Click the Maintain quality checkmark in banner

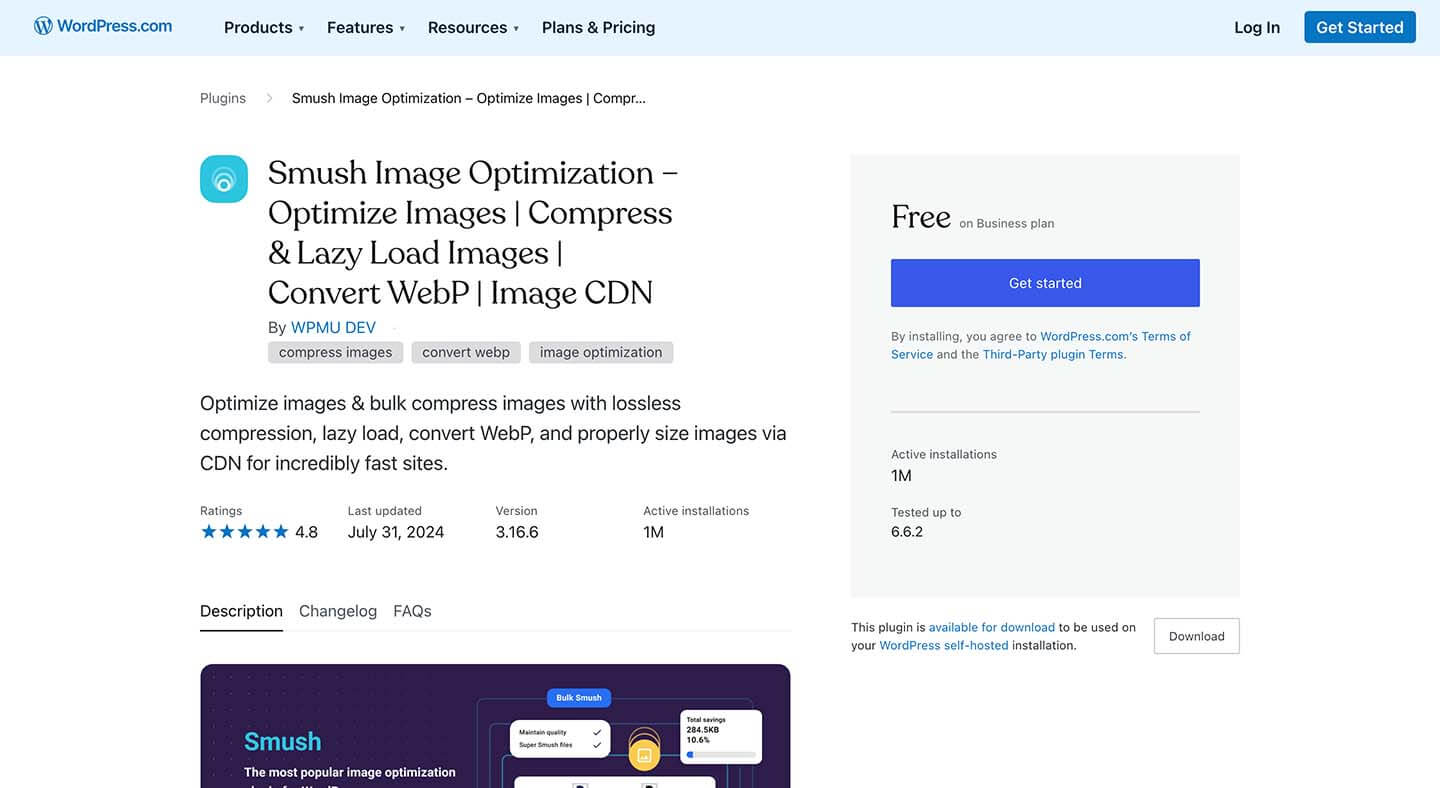[x=597, y=733]
